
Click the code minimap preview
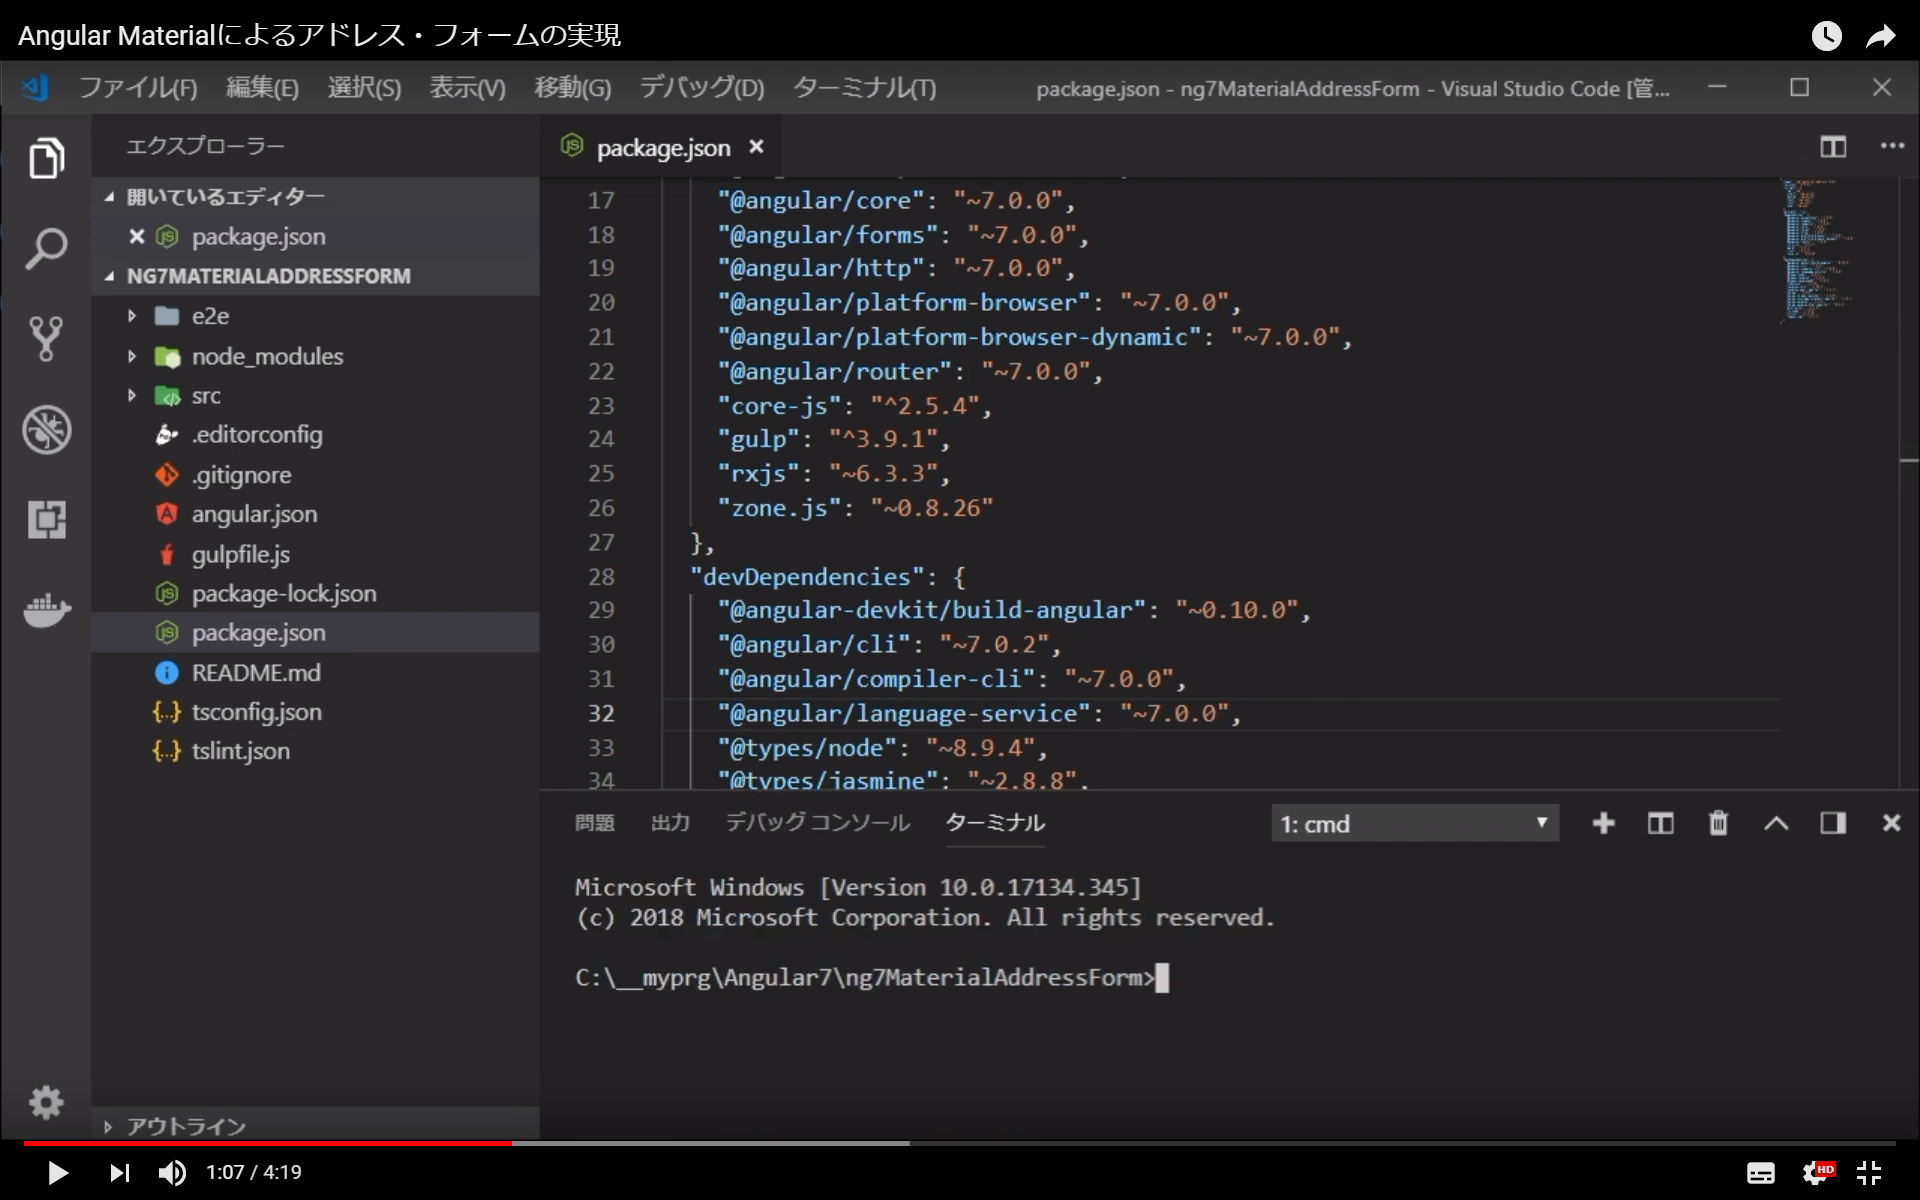point(1818,250)
